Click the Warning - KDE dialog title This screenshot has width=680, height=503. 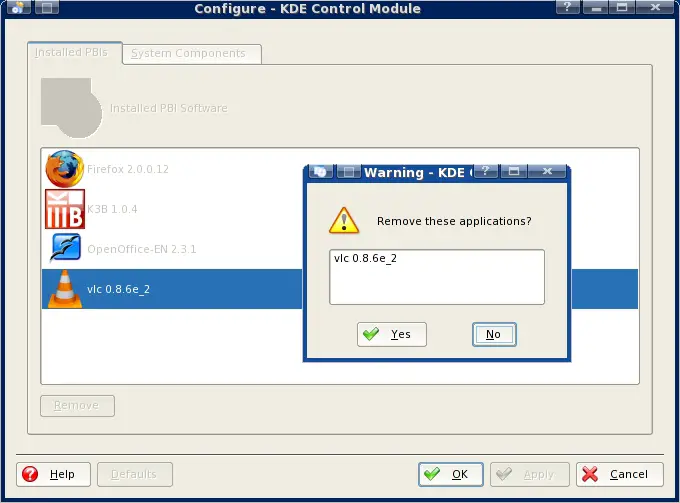[418, 172]
